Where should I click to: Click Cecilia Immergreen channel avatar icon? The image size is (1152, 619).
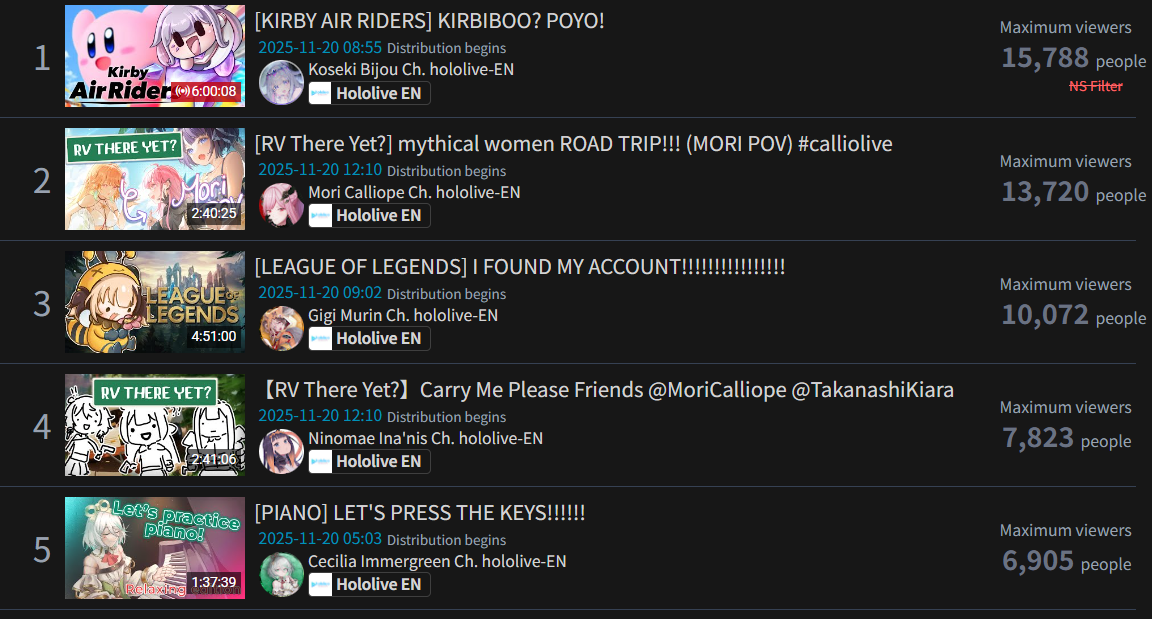click(281, 574)
